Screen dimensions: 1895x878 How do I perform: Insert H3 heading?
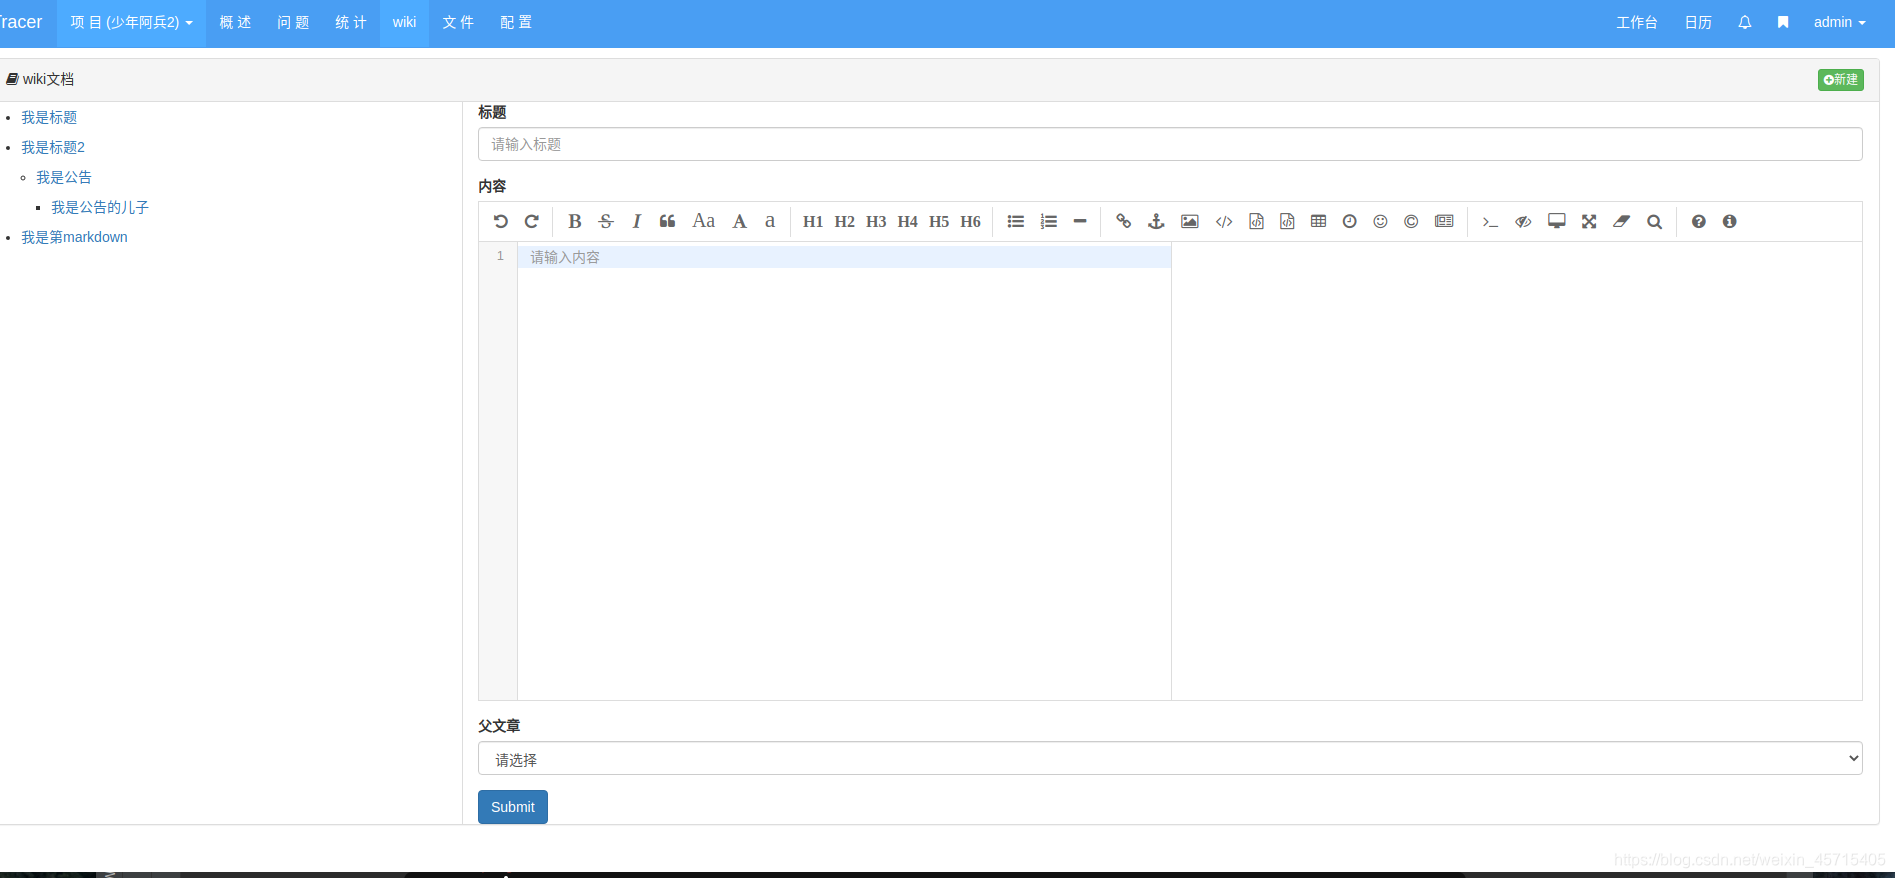pyautogui.click(x=876, y=222)
